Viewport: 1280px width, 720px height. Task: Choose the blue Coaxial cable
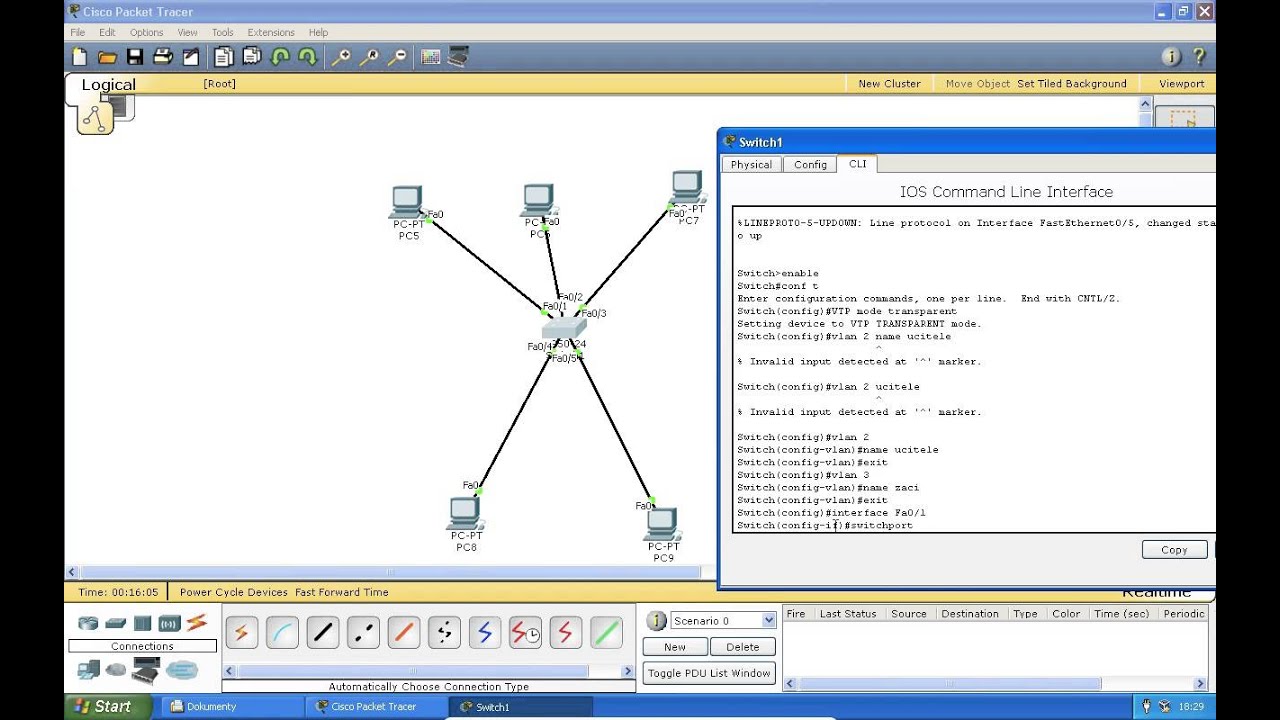pos(485,632)
